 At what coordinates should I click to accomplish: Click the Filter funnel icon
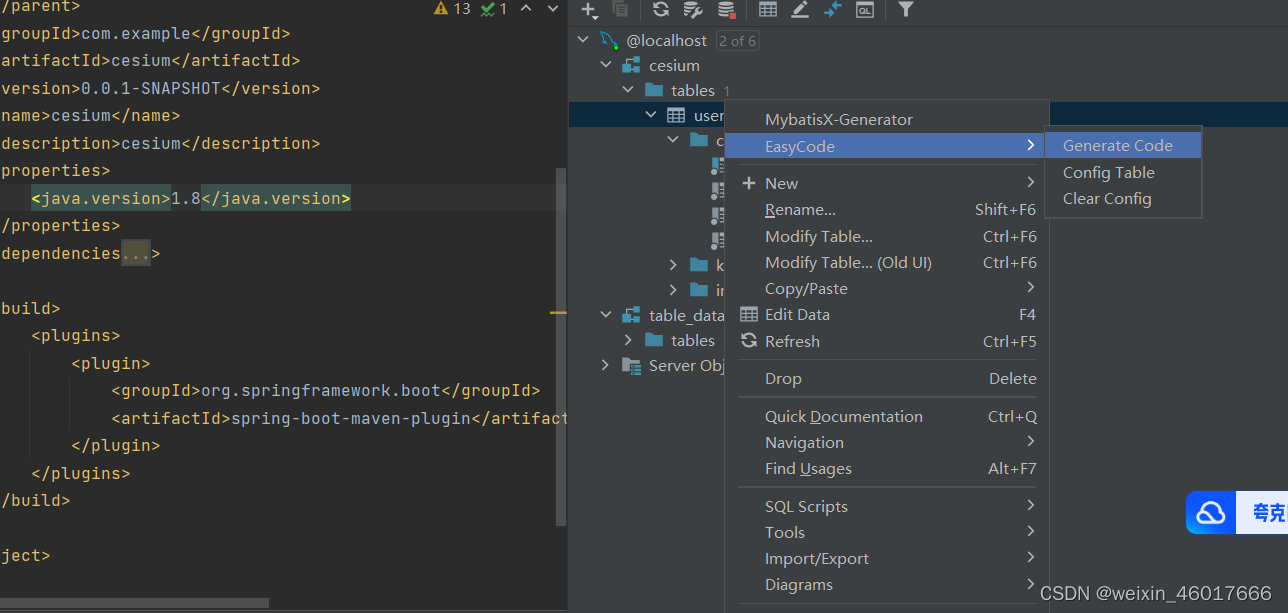[905, 9]
